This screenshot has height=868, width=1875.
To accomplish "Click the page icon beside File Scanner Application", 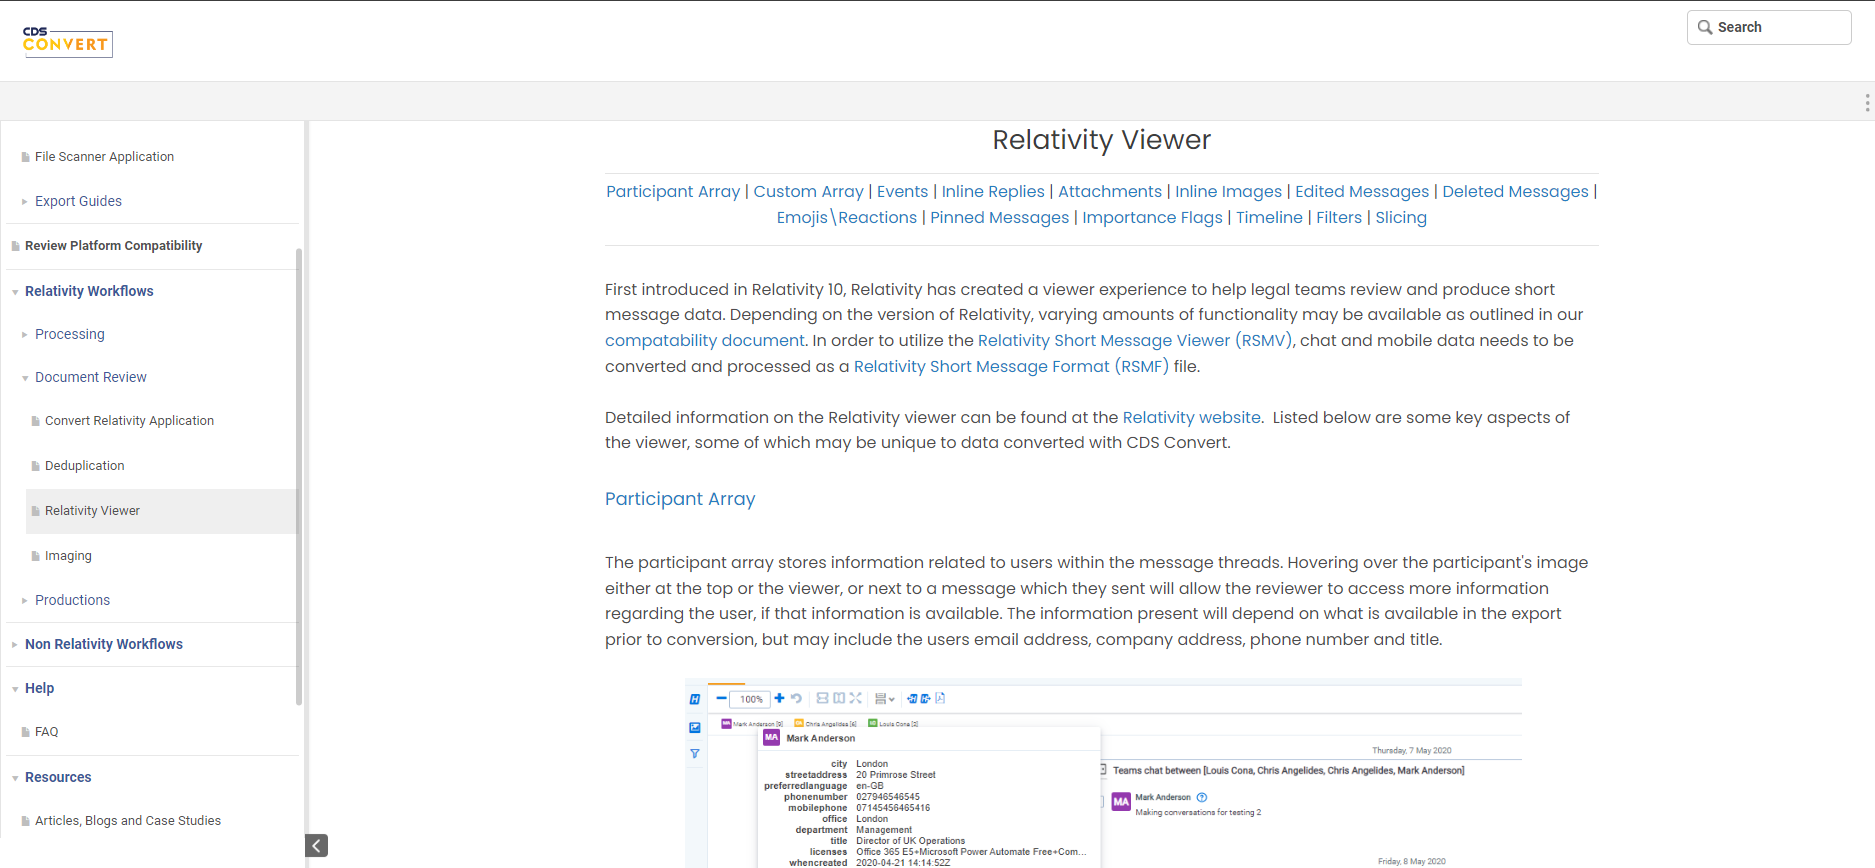I will pyautogui.click(x=25, y=157).
